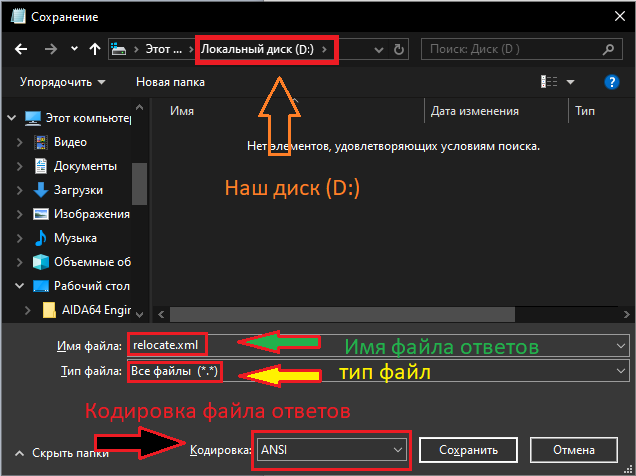Click the Изображения picture icon
Image resolution: width=636 pixels, height=476 pixels.
41,214
